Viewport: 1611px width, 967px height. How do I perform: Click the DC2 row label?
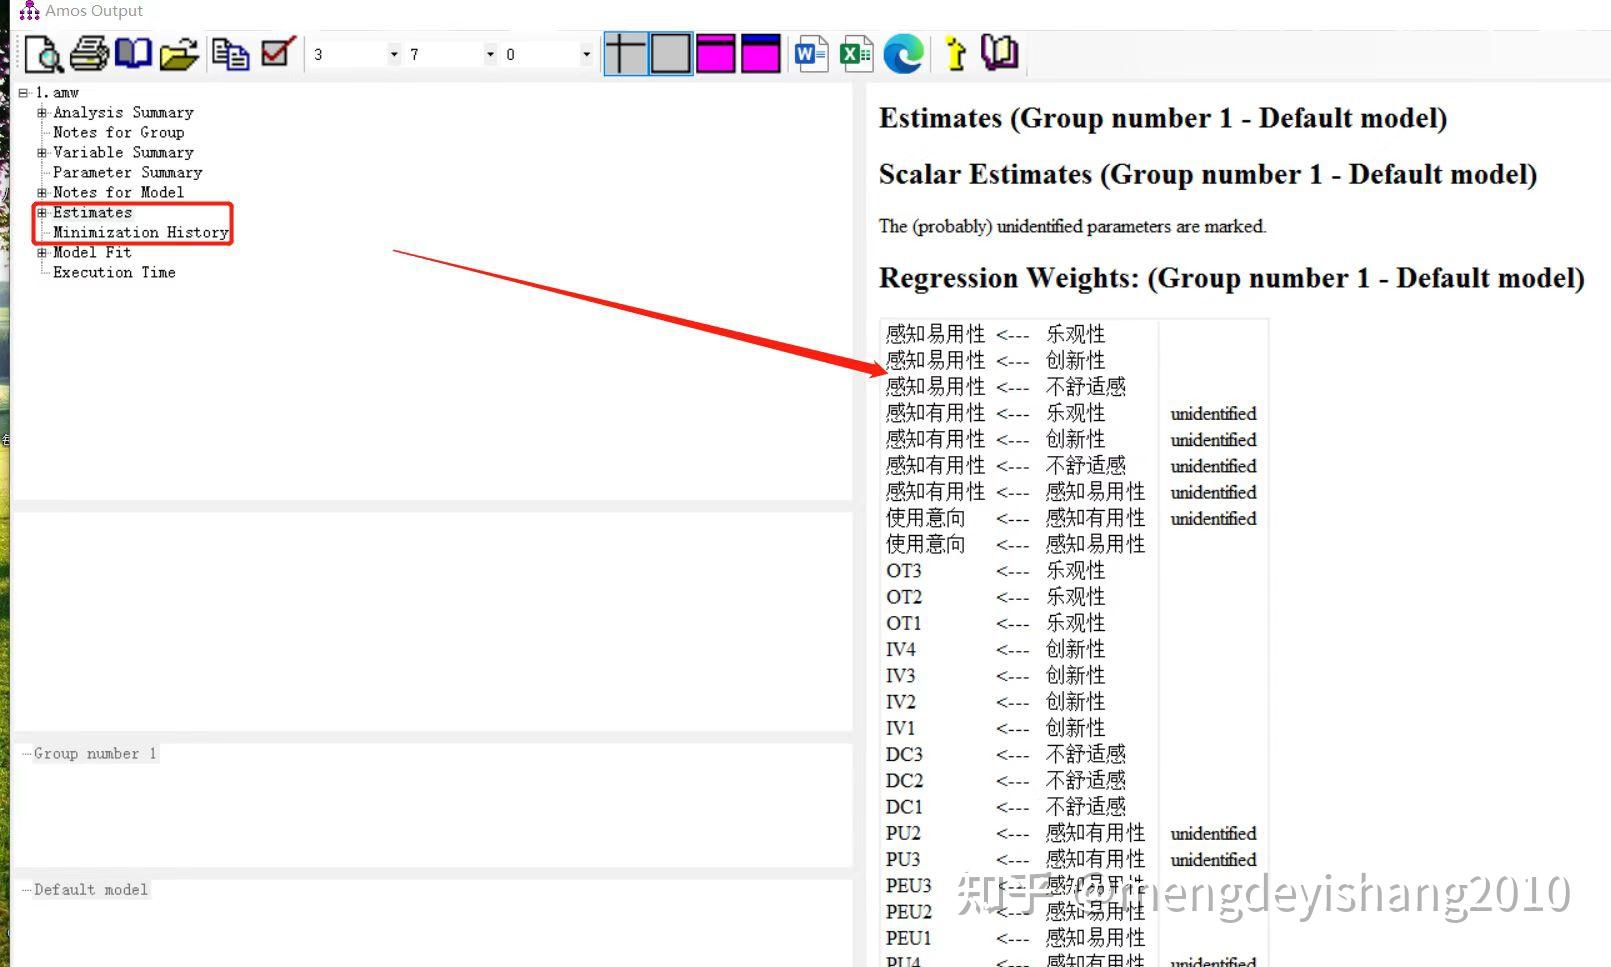point(904,780)
